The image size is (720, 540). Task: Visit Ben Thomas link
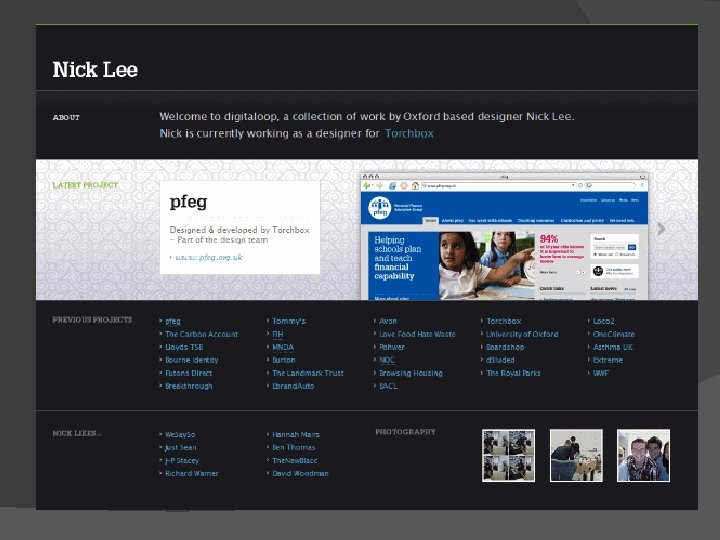tap(293, 447)
